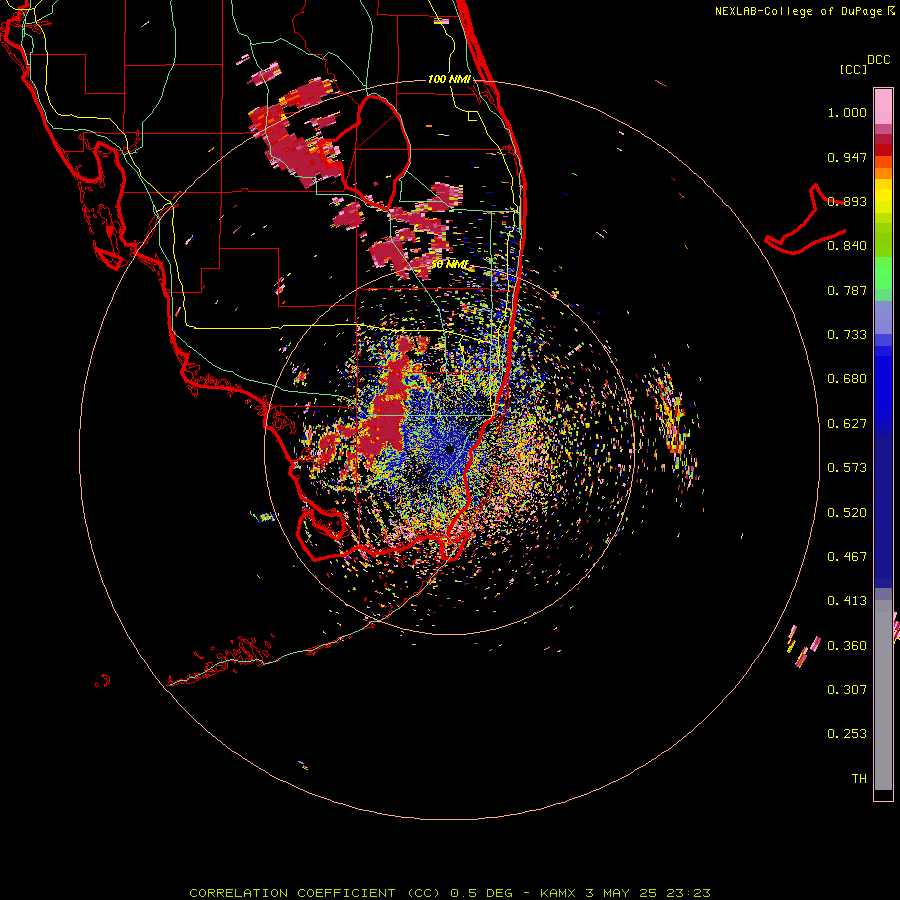900x900 pixels.
Task: Select the 0.733 scale value
Action: click(x=847, y=335)
